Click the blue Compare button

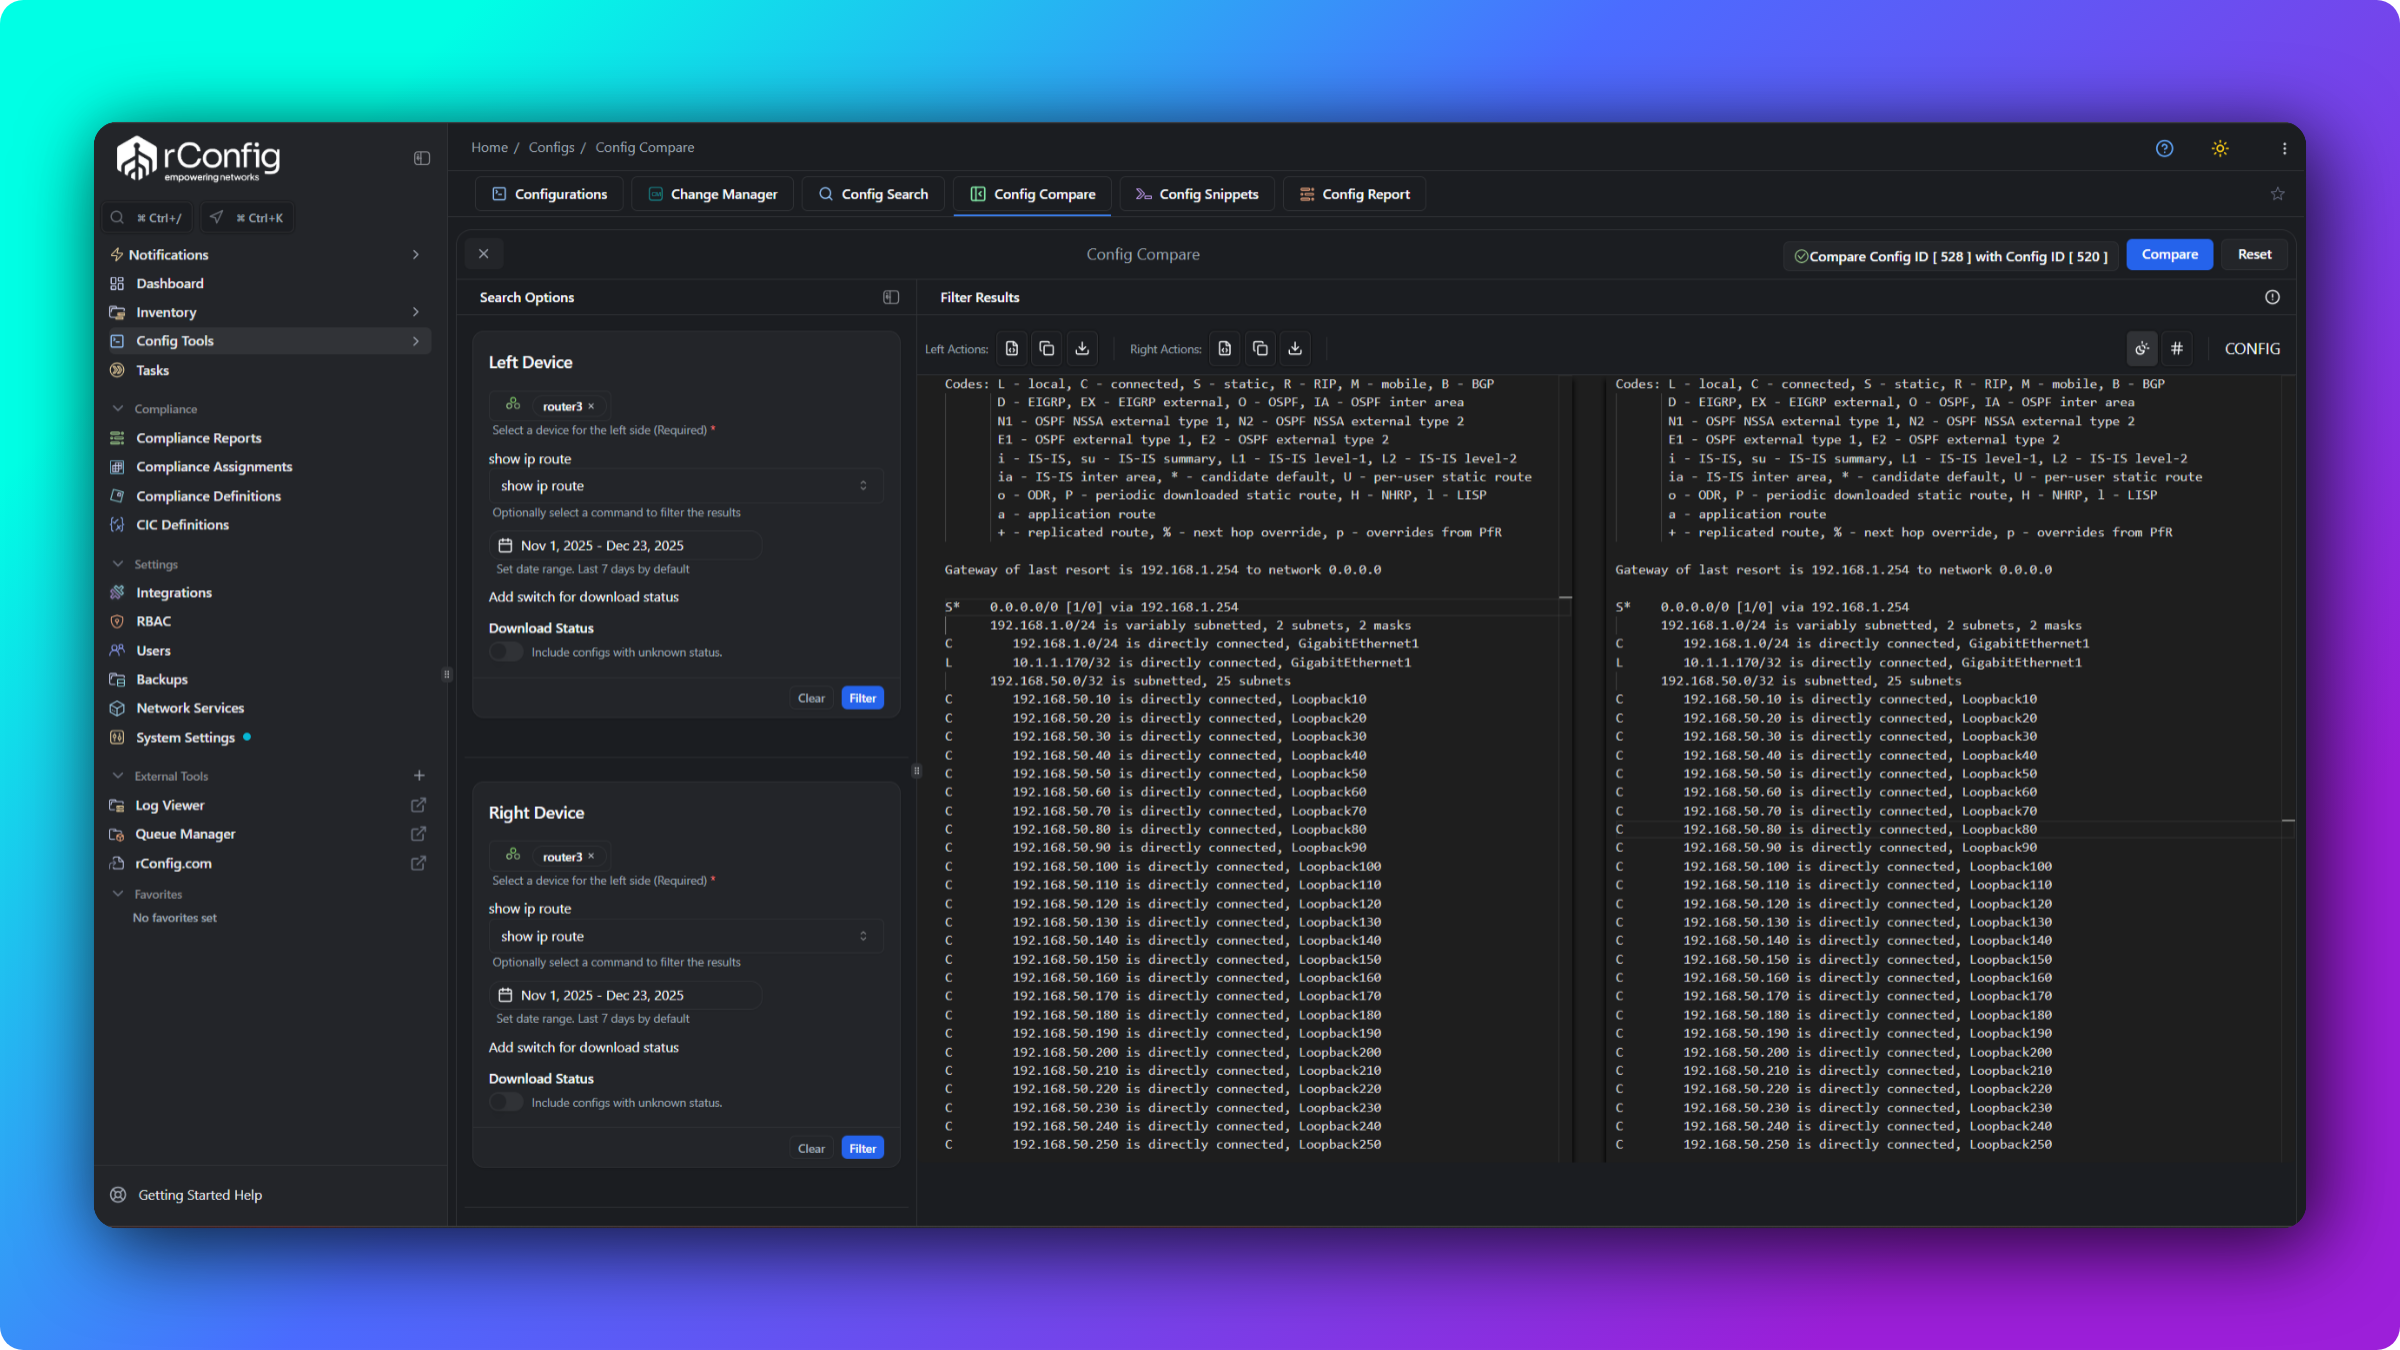pyautogui.click(x=2169, y=254)
